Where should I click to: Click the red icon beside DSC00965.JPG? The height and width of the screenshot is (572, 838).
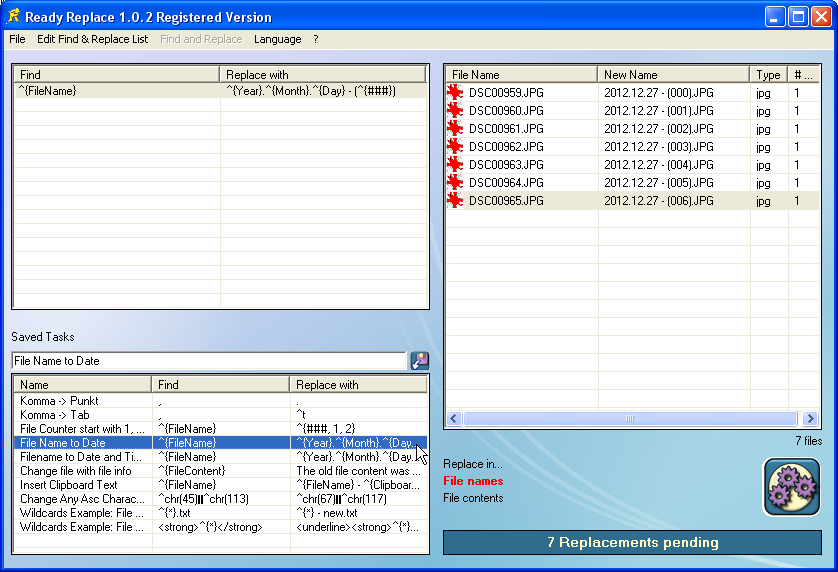tap(456, 201)
